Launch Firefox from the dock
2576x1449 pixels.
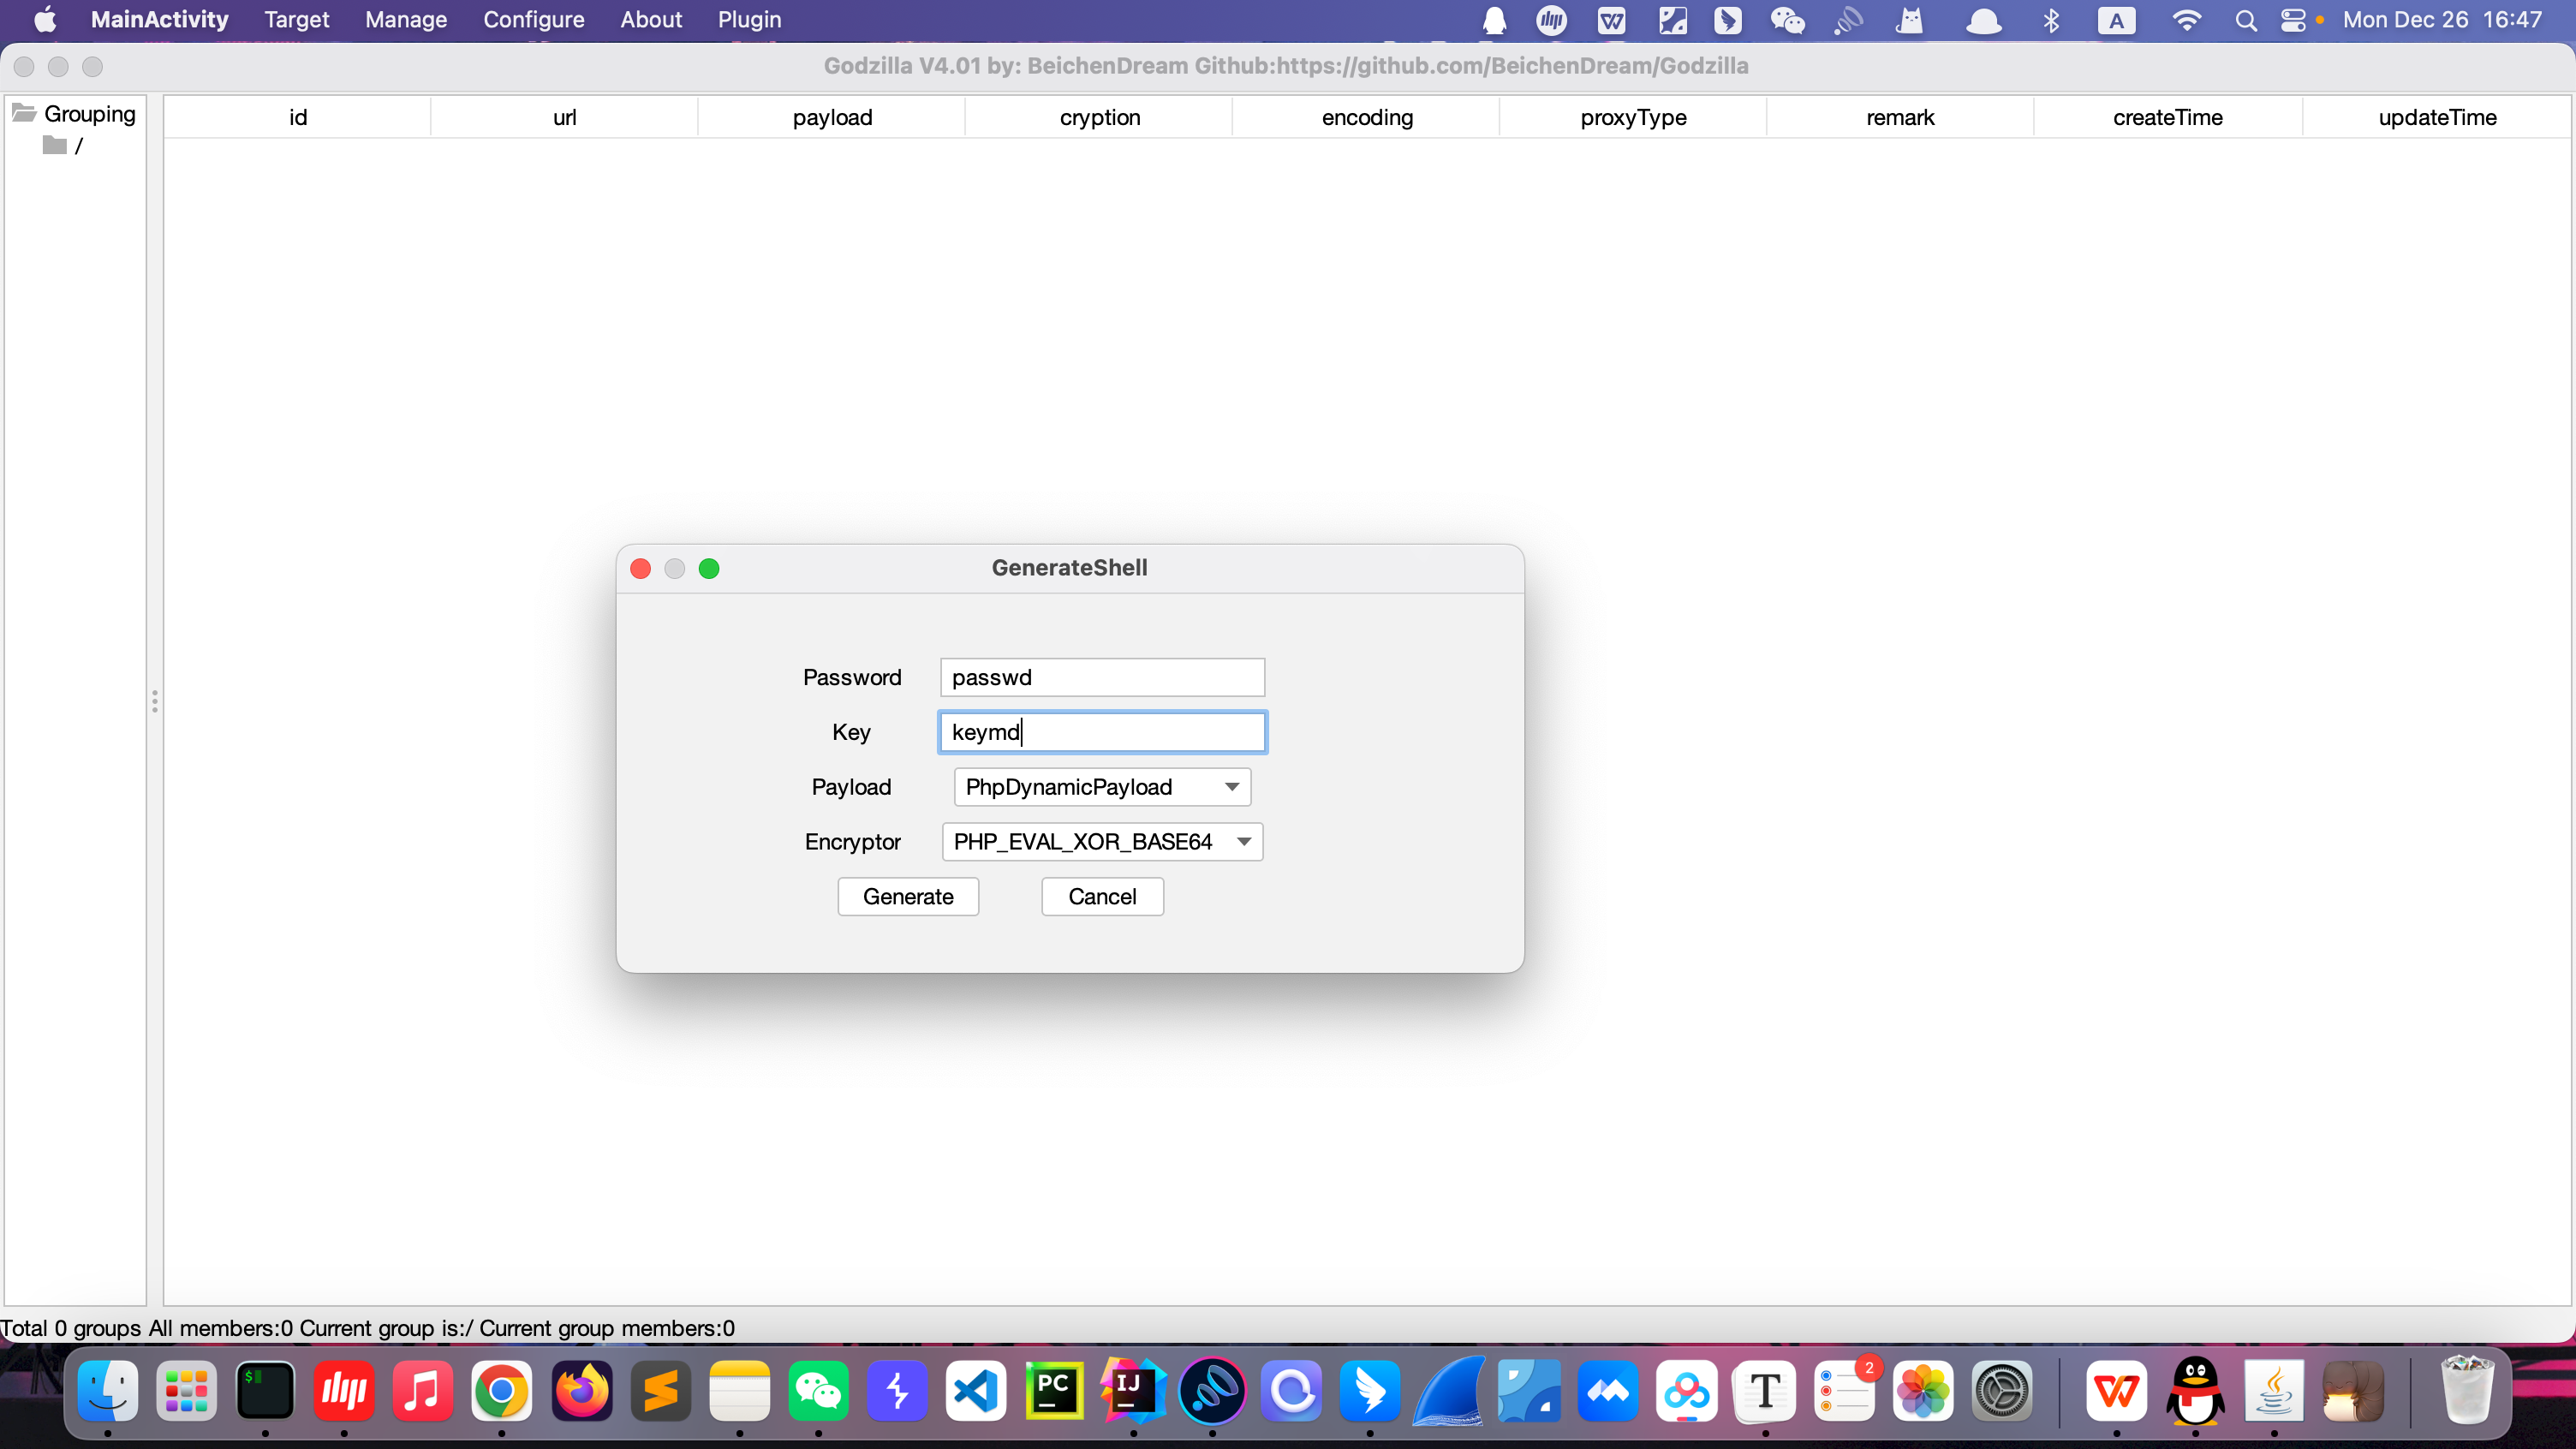[x=581, y=1391]
